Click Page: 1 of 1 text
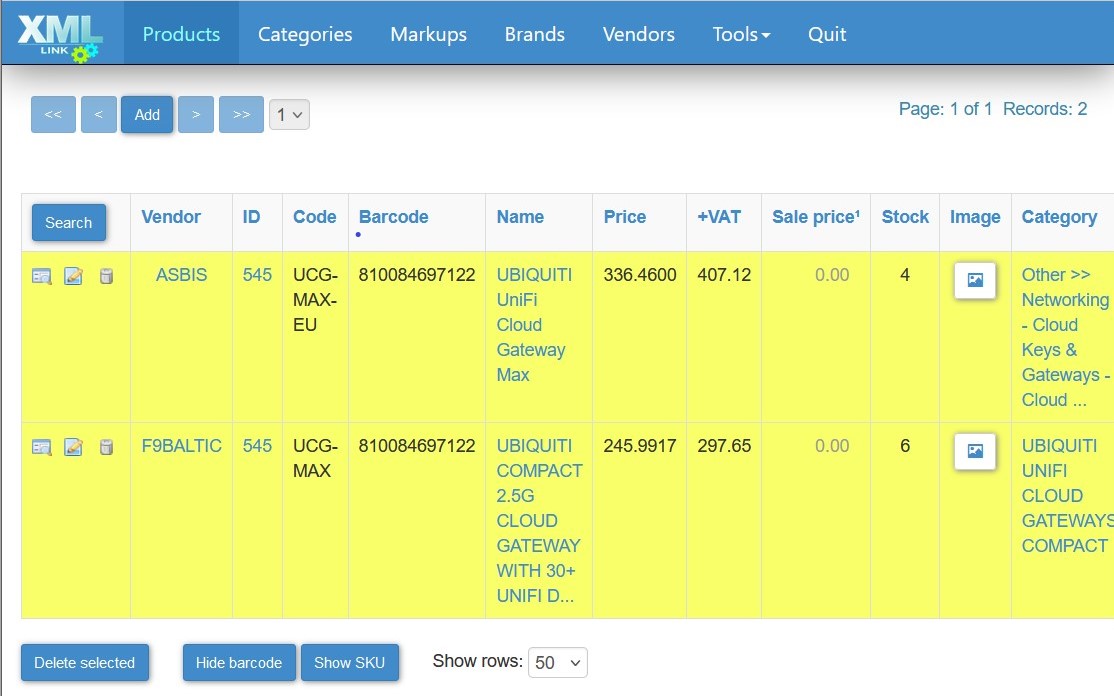This screenshot has width=1114, height=696. click(x=945, y=109)
